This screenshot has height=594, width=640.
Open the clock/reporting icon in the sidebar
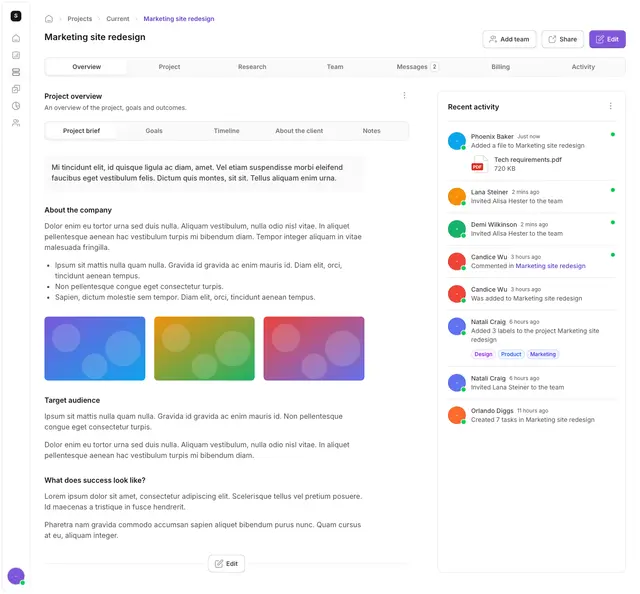16,106
